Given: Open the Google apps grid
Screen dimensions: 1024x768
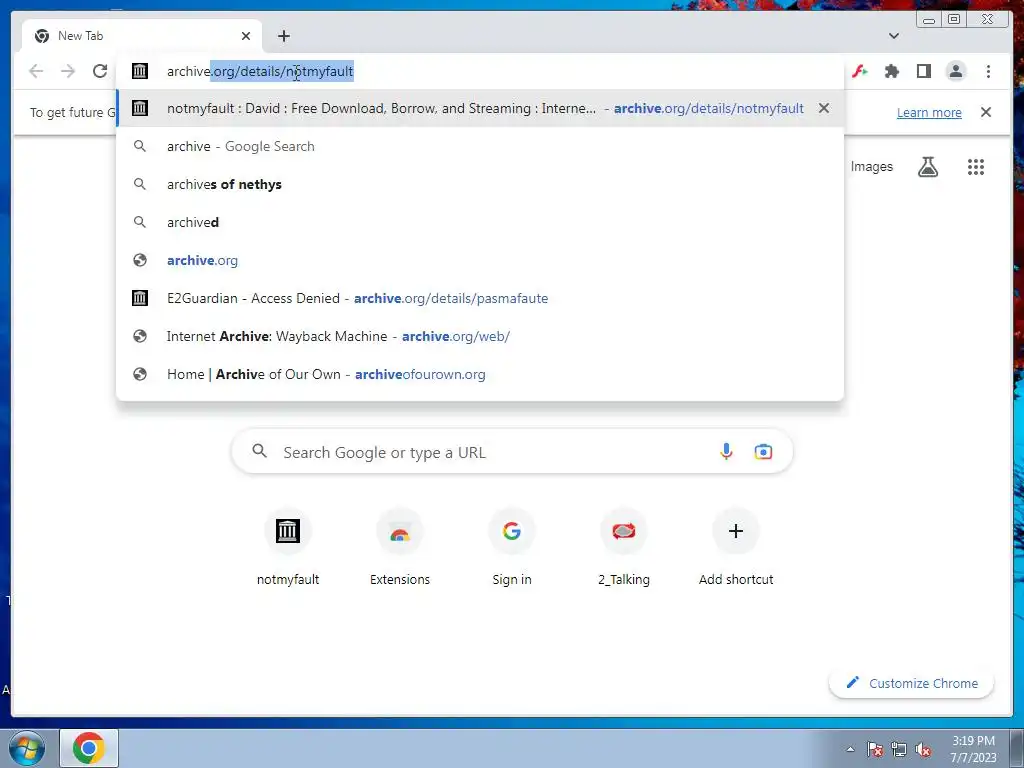Looking at the screenshot, I should (x=976, y=167).
